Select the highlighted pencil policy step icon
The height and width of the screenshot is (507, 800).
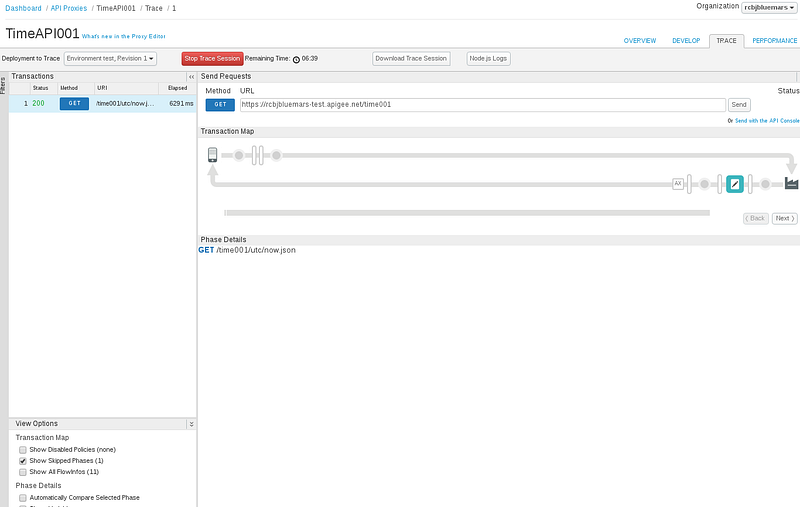tap(735, 184)
